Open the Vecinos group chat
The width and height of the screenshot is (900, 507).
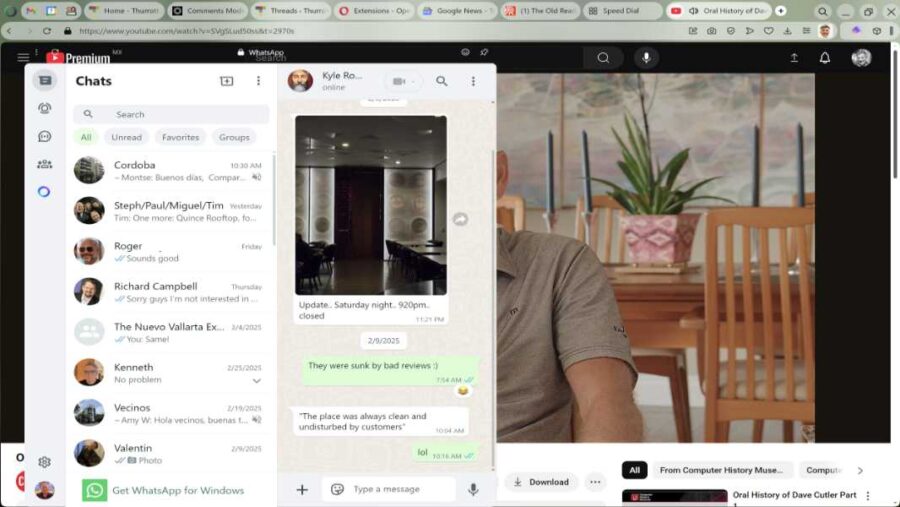click(x=170, y=413)
